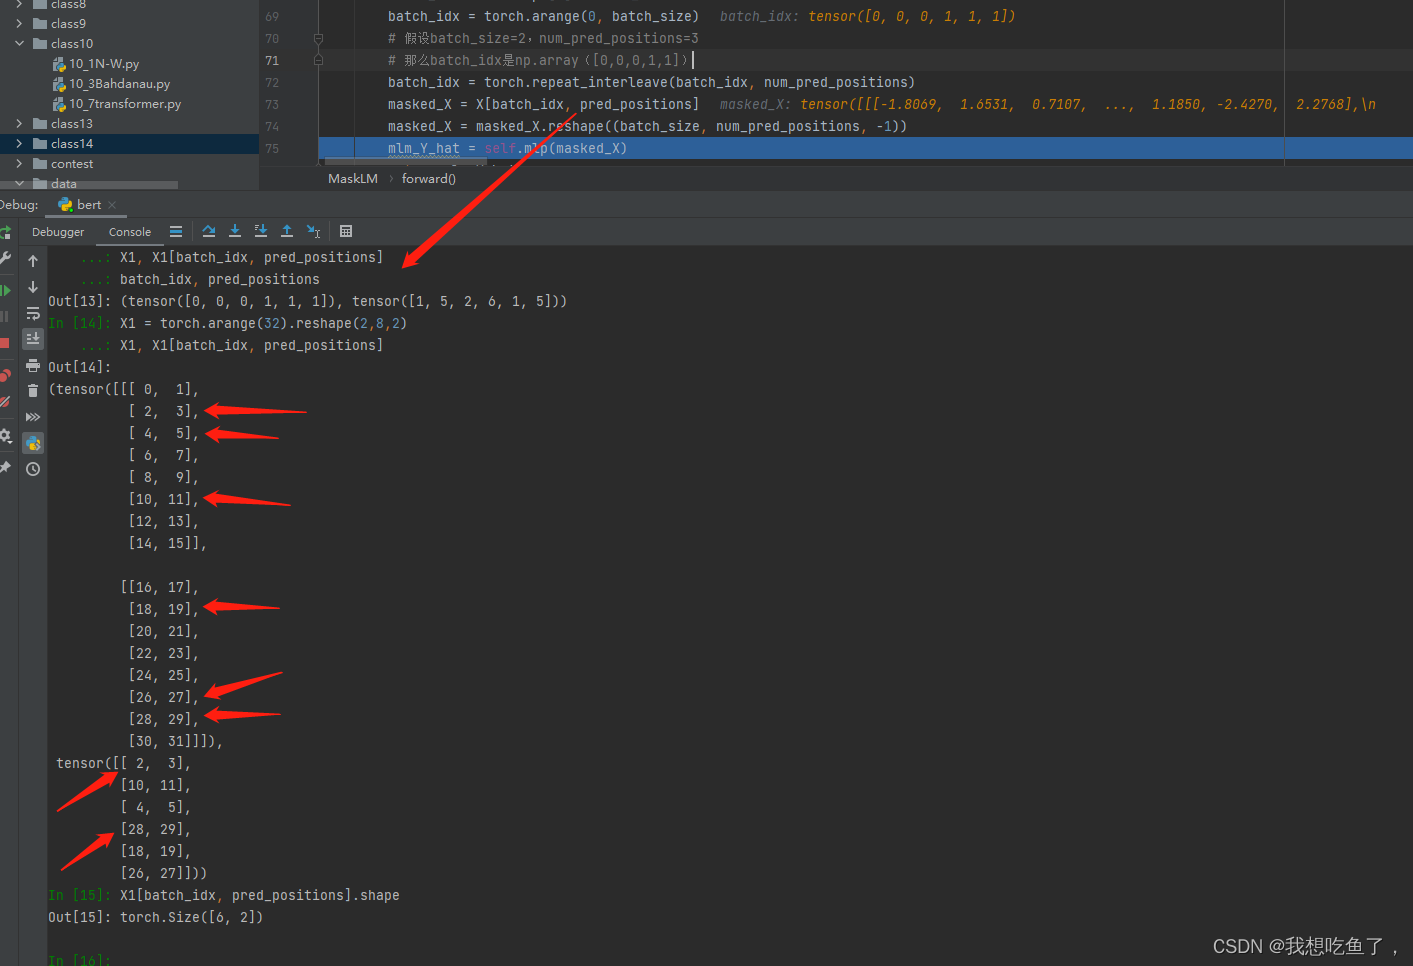Click the Step Out debug icon

click(287, 231)
